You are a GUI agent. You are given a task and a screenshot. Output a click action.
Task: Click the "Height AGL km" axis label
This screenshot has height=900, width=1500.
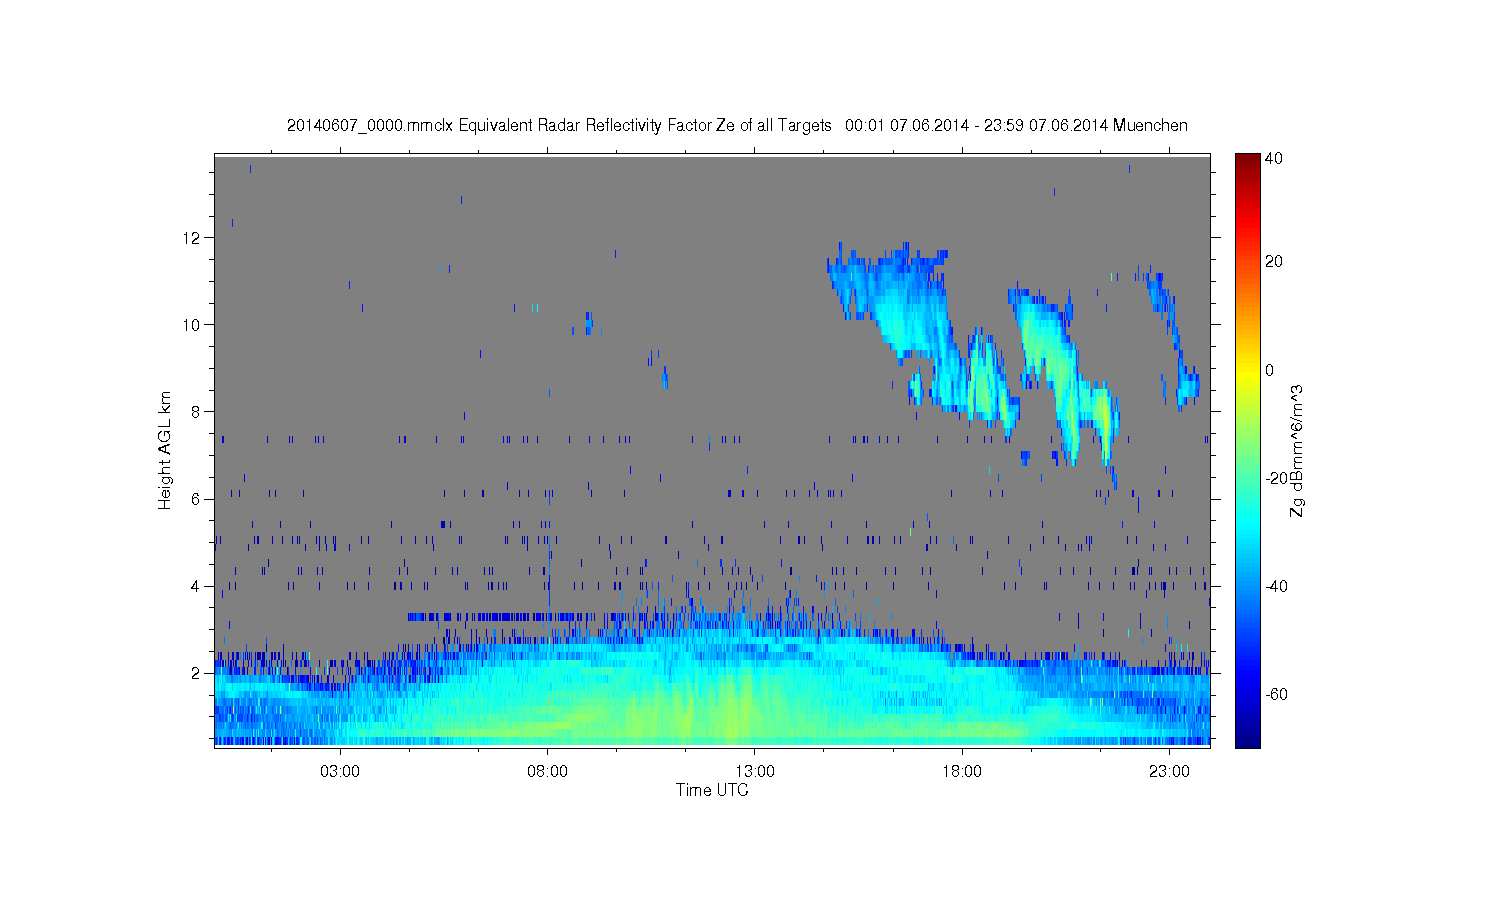click(165, 450)
